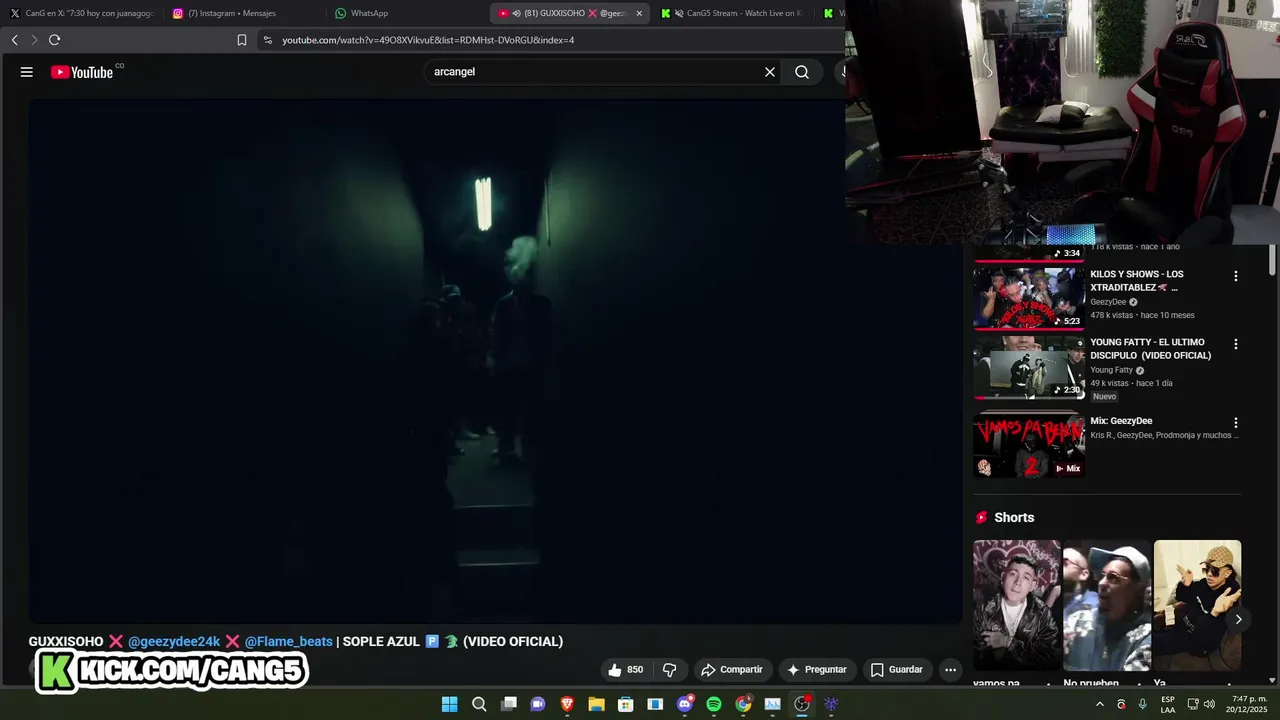This screenshot has height=720, width=1280.
Task: Open the Mix: GeezyDee playlist title
Action: pos(1121,421)
